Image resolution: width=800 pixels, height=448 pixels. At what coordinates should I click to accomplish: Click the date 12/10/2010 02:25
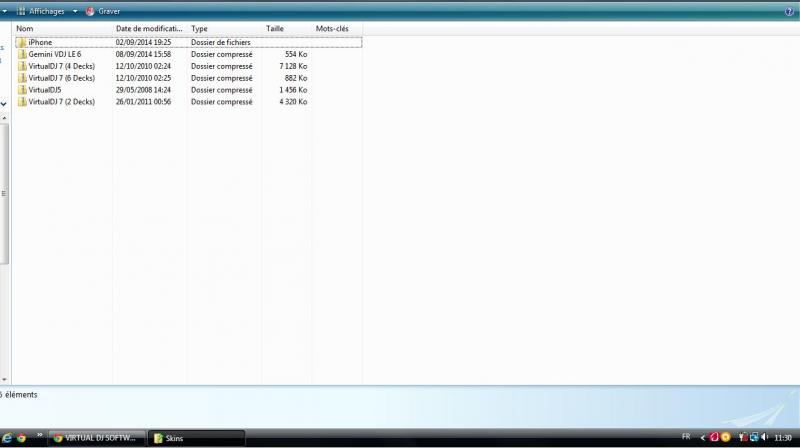[143, 78]
